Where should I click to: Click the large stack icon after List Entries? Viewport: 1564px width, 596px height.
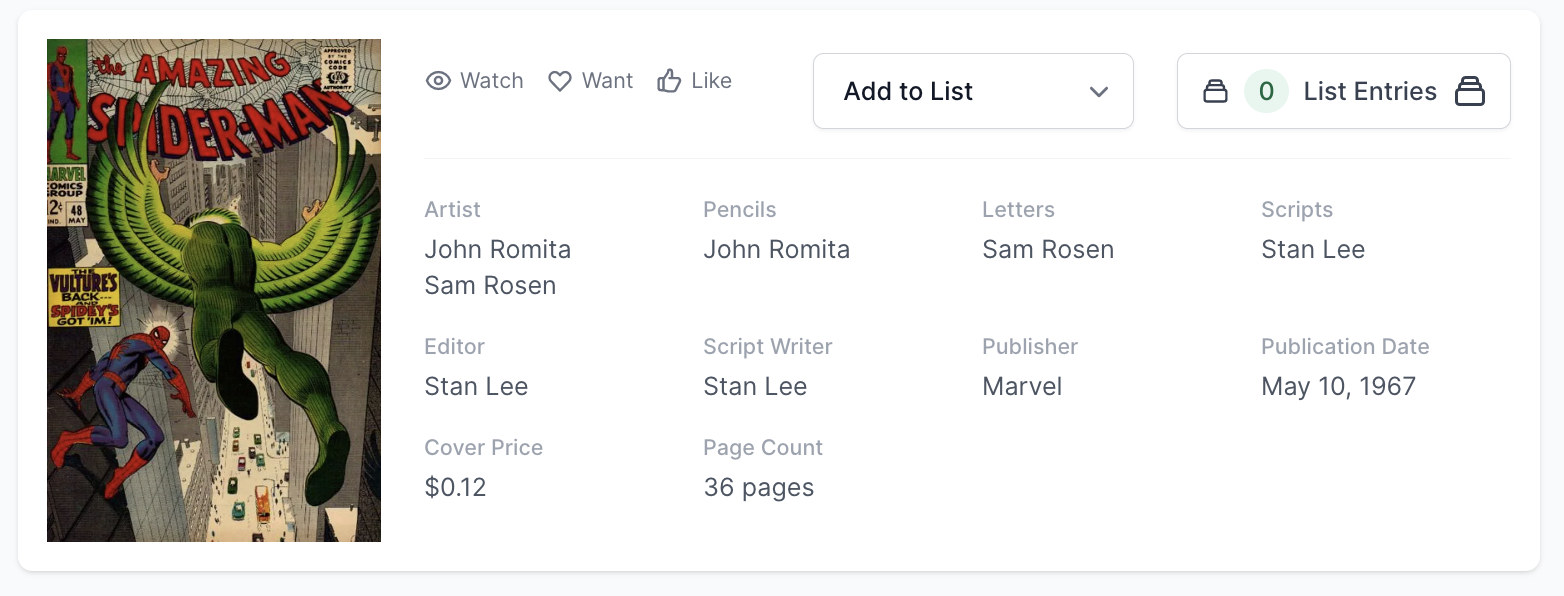coord(1469,92)
